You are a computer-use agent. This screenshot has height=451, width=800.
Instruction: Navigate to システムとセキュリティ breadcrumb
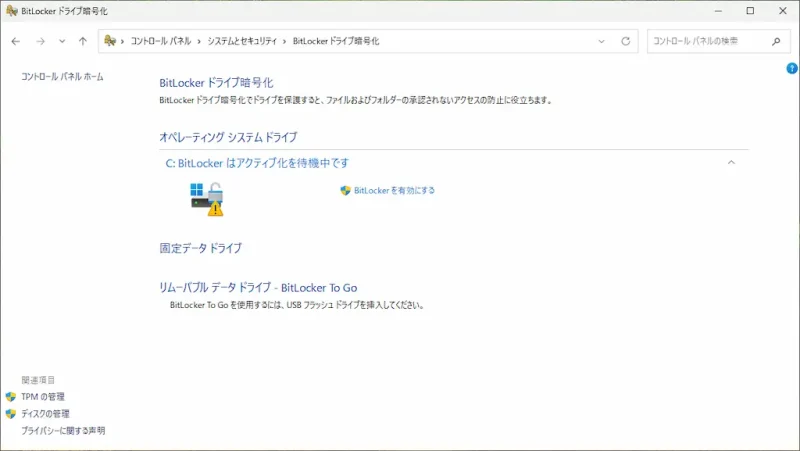(244, 41)
